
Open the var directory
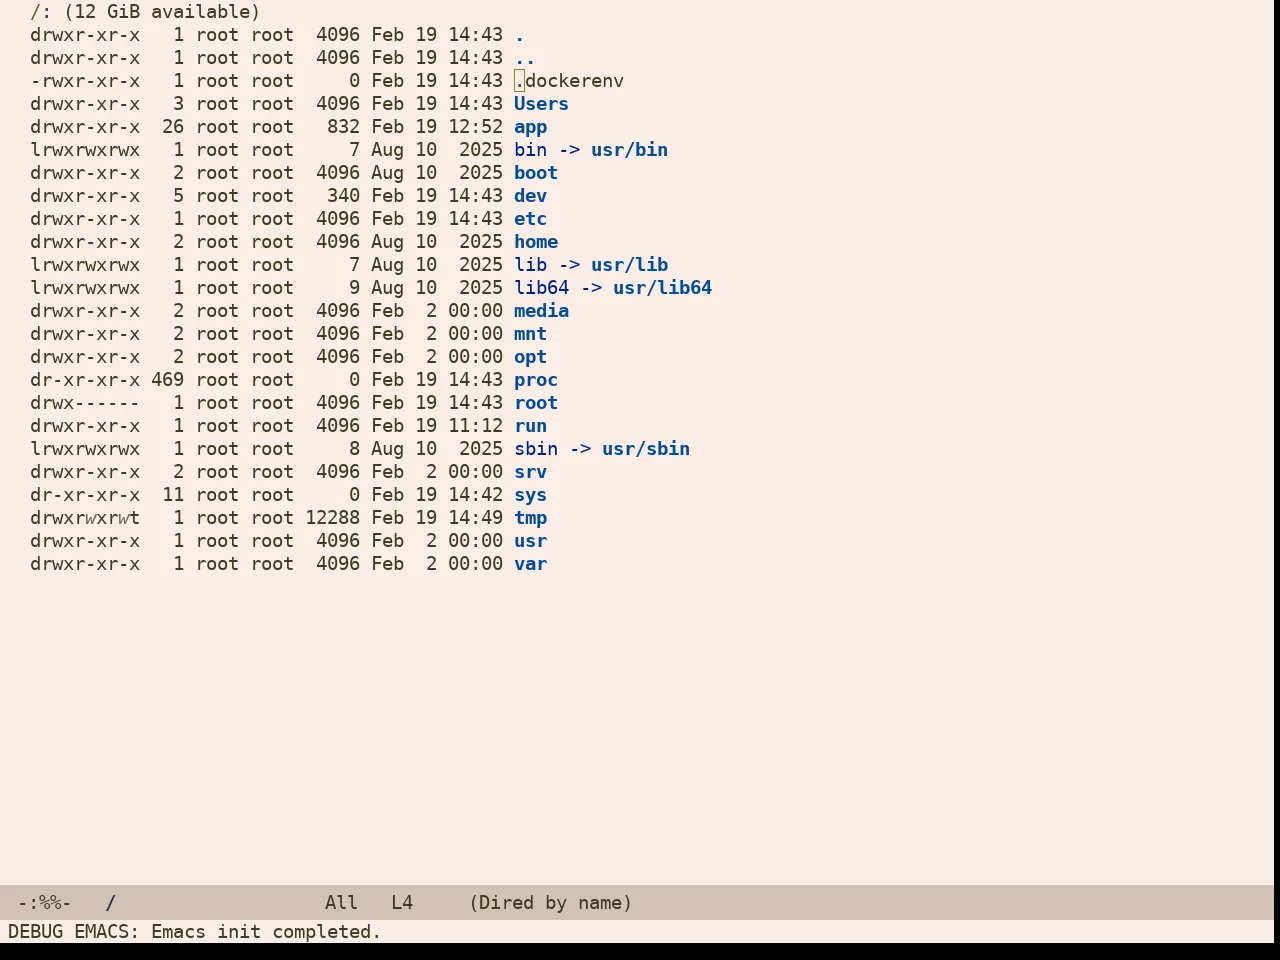[530, 564]
